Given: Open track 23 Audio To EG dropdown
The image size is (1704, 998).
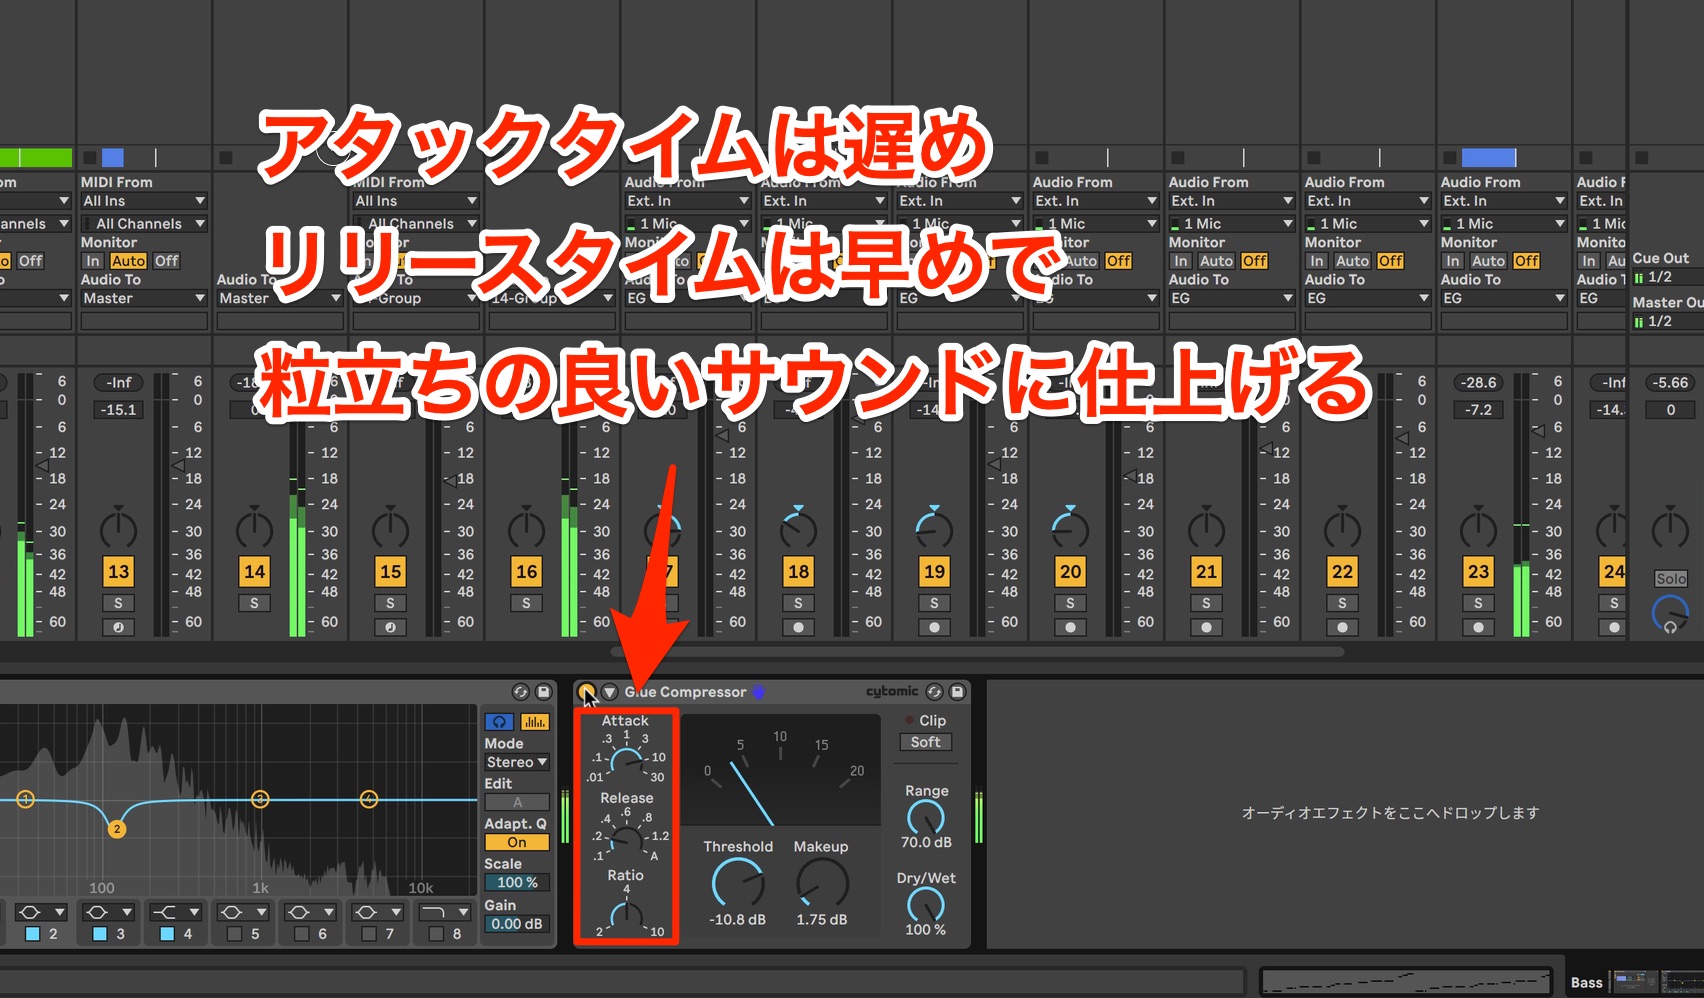Looking at the screenshot, I should pyautogui.click(x=1504, y=298).
